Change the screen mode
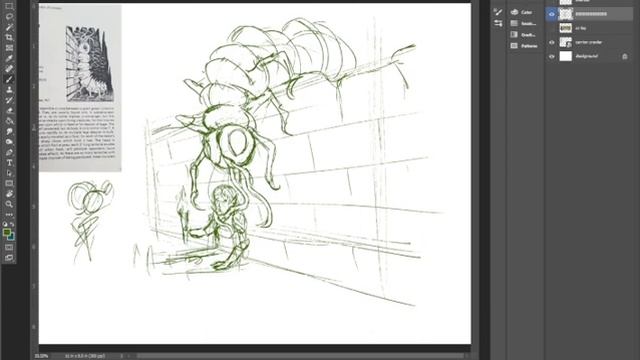 (x=9, y=258)
